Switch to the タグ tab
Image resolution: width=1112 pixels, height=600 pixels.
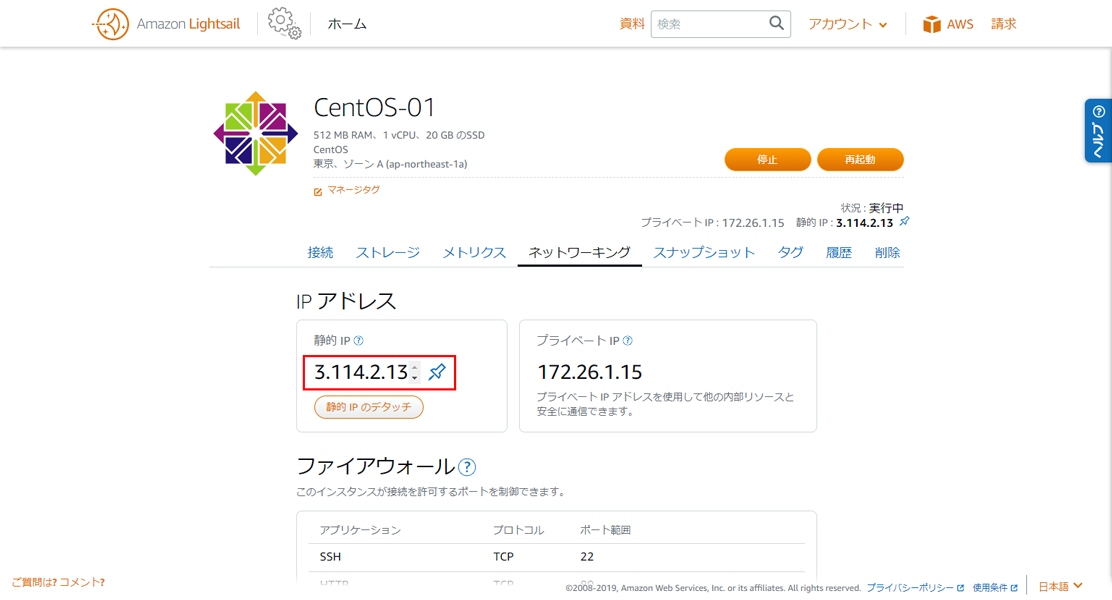(x=791, y=252)
